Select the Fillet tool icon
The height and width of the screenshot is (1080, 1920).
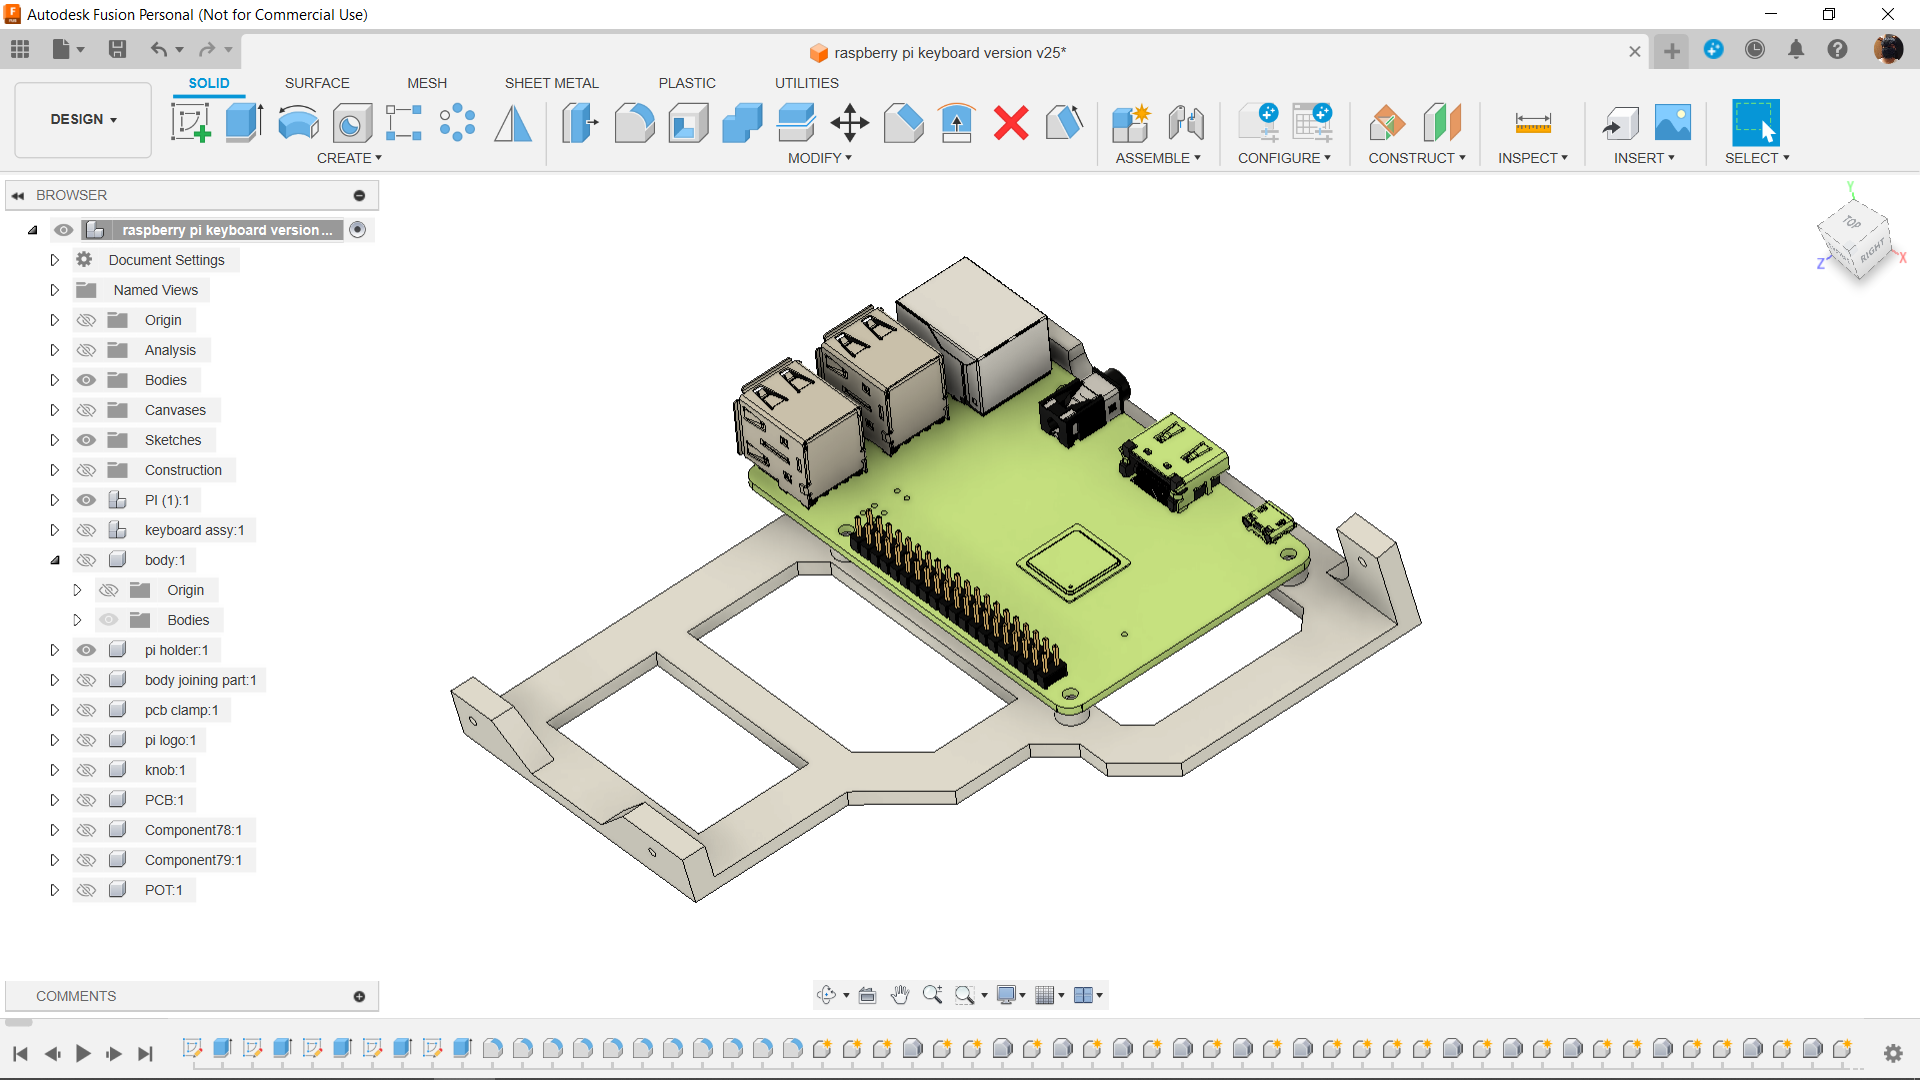[x=634, y=123]
